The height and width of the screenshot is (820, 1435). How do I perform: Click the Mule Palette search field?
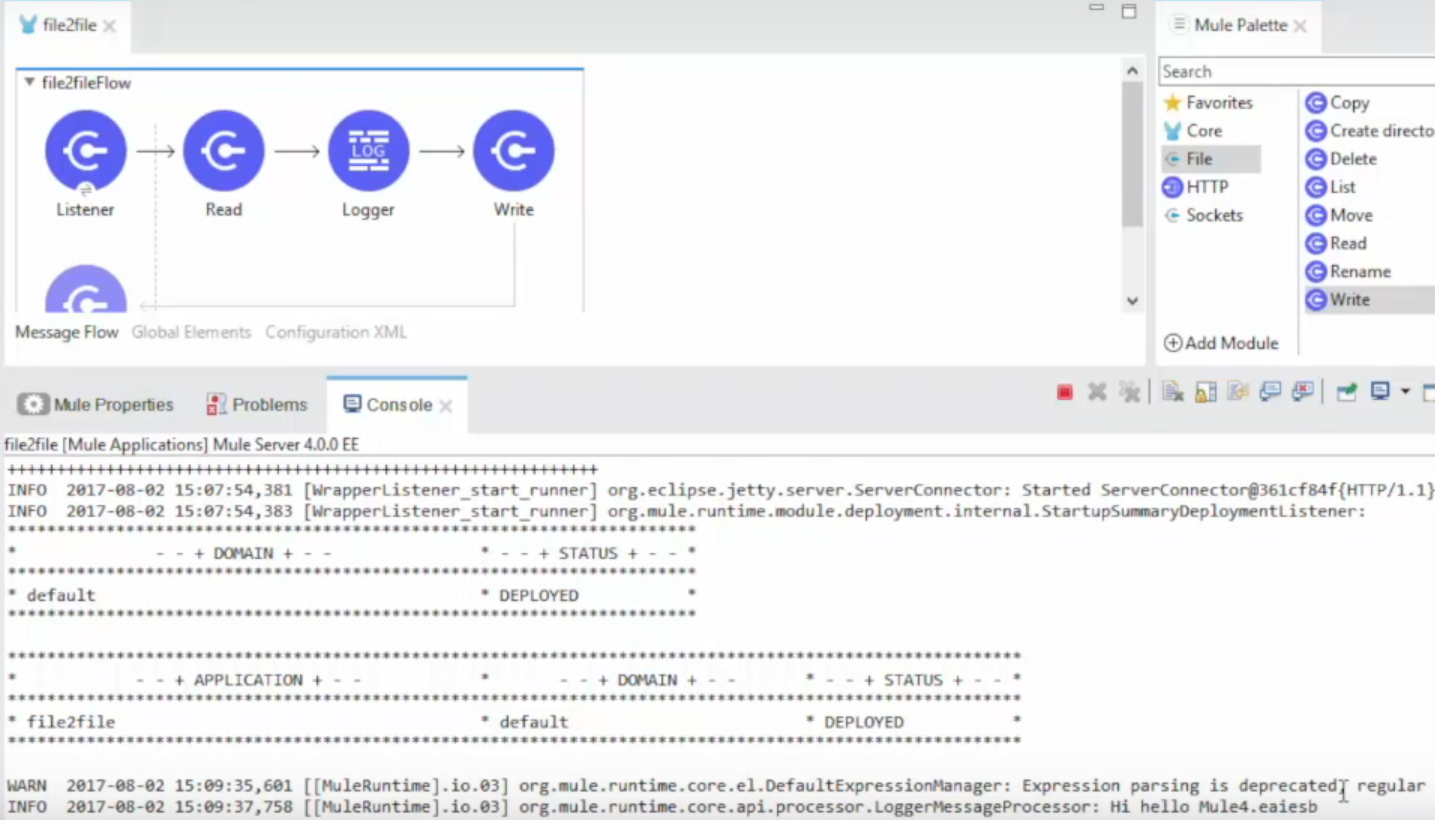(1297, 72)
